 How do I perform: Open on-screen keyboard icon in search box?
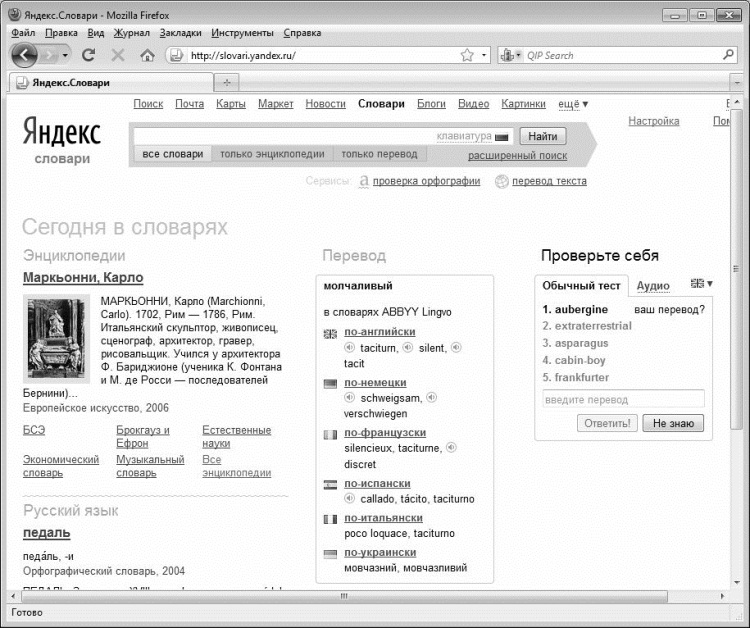[x=501, y=137]
